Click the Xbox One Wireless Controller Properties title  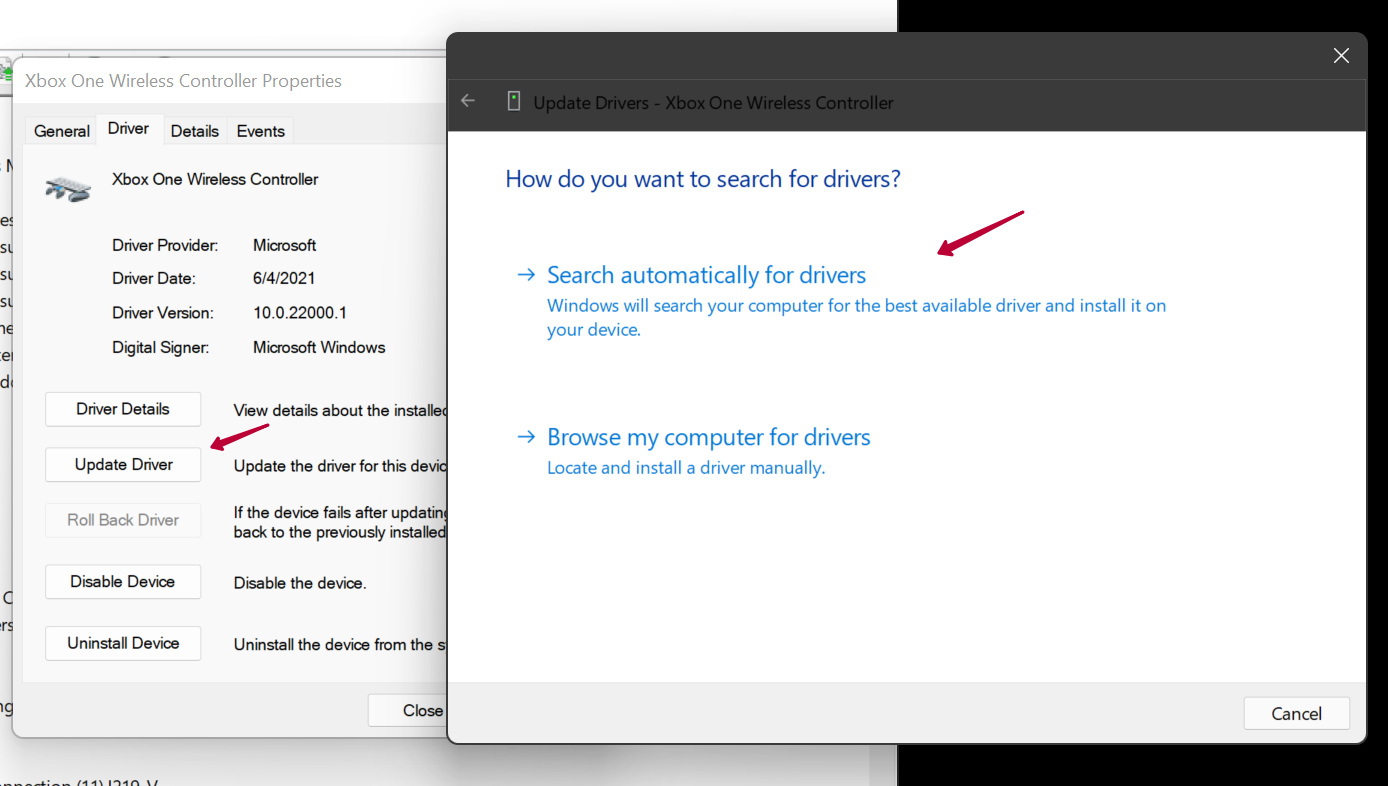click(183, 81)
